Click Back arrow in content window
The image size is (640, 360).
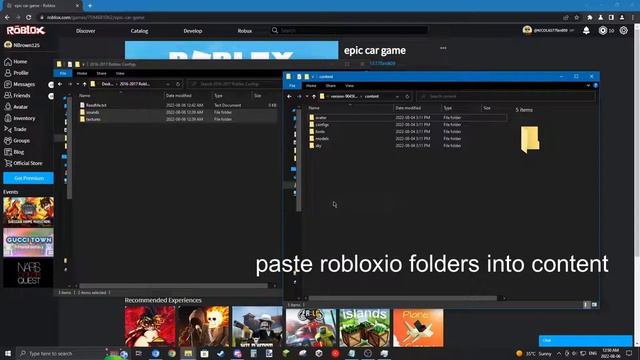pos(289,97)
